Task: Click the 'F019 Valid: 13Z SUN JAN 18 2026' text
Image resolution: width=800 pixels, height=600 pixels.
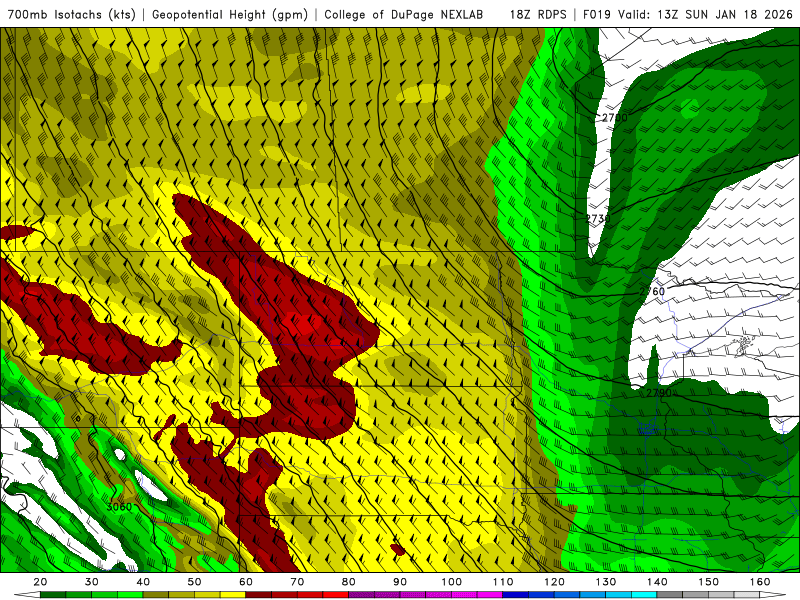Action: tap(688, 14)
